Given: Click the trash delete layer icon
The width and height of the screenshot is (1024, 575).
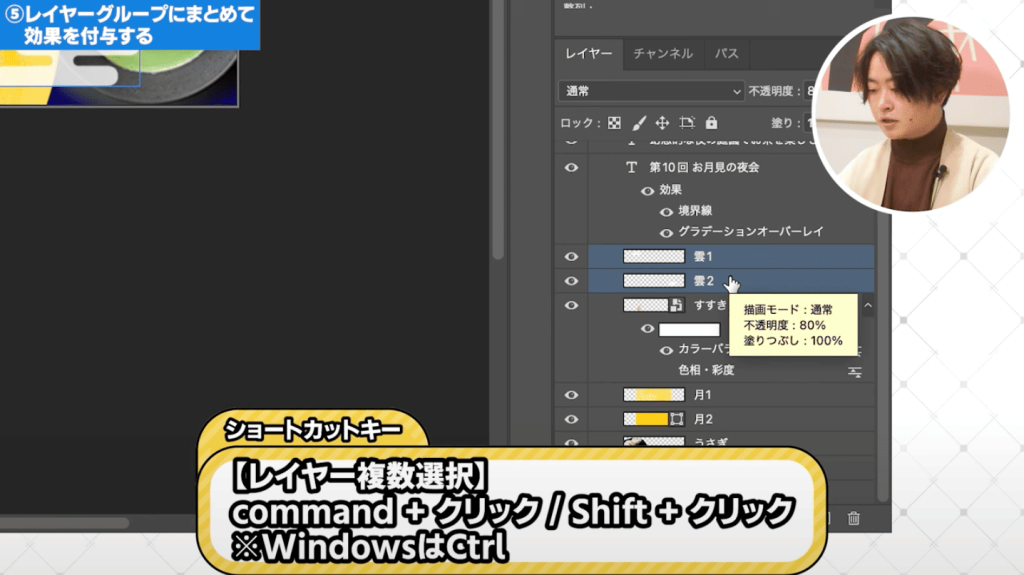Looking at the screenshot, I should pos(854,518).
